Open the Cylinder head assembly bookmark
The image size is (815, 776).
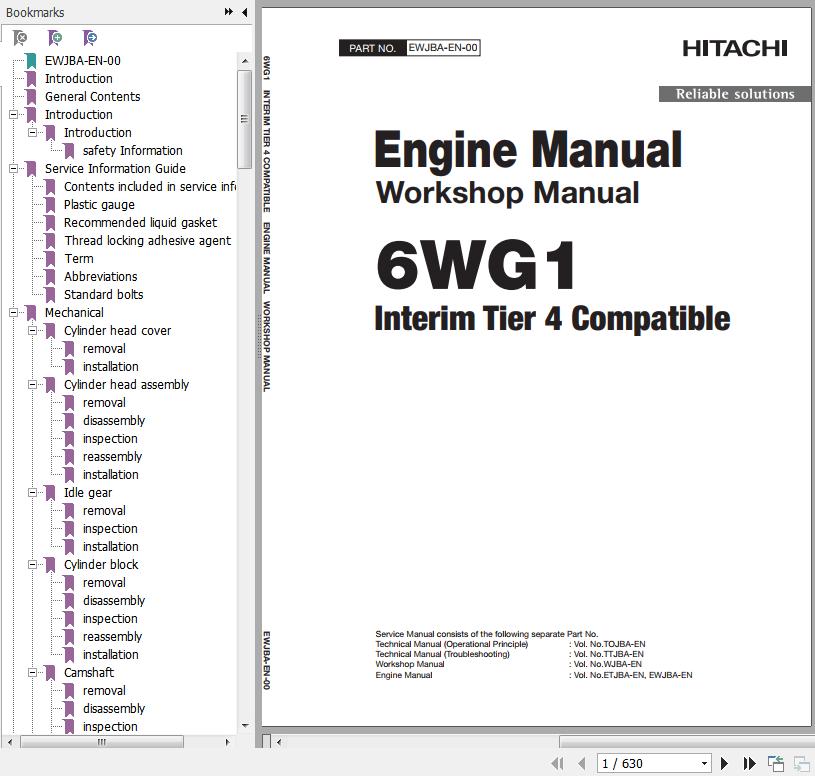pyautogui.click(x=126, y=385)
